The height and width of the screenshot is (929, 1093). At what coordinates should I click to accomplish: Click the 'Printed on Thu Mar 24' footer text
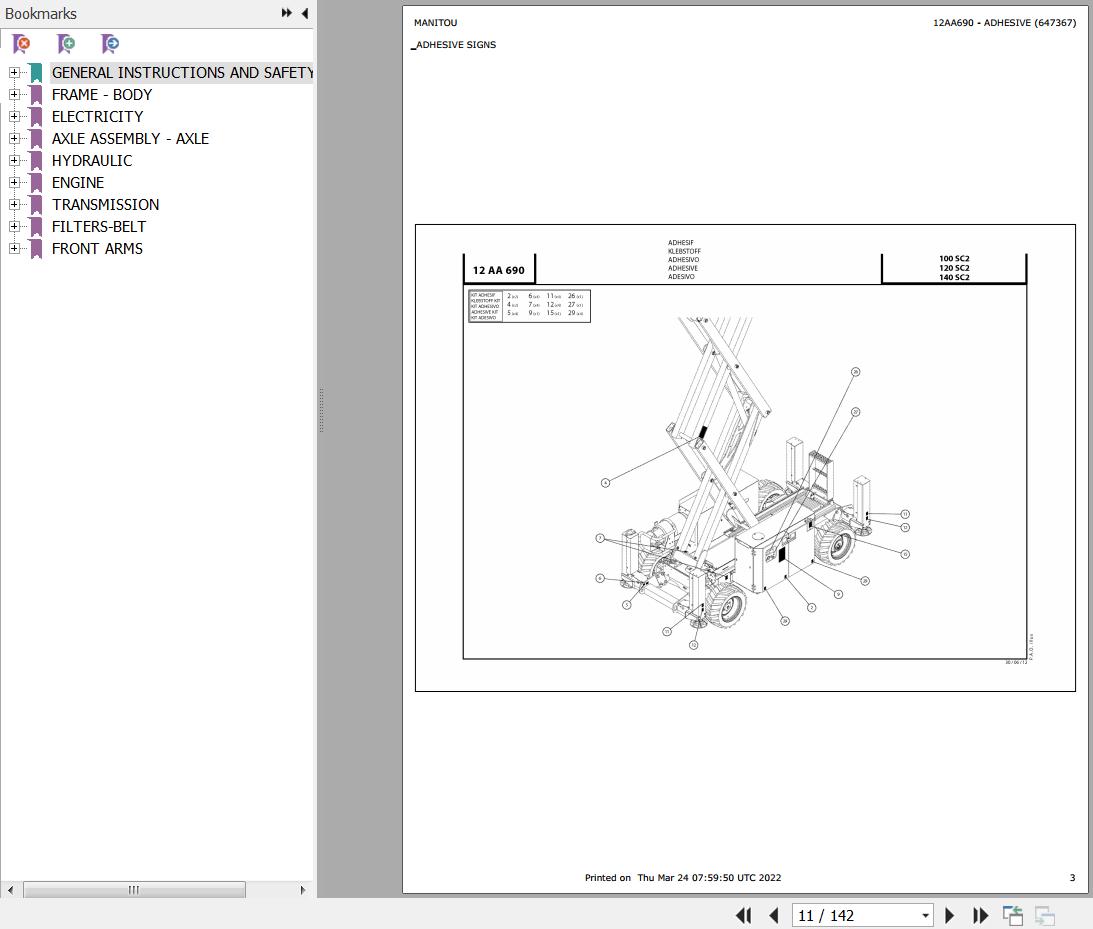pos(683,877)
